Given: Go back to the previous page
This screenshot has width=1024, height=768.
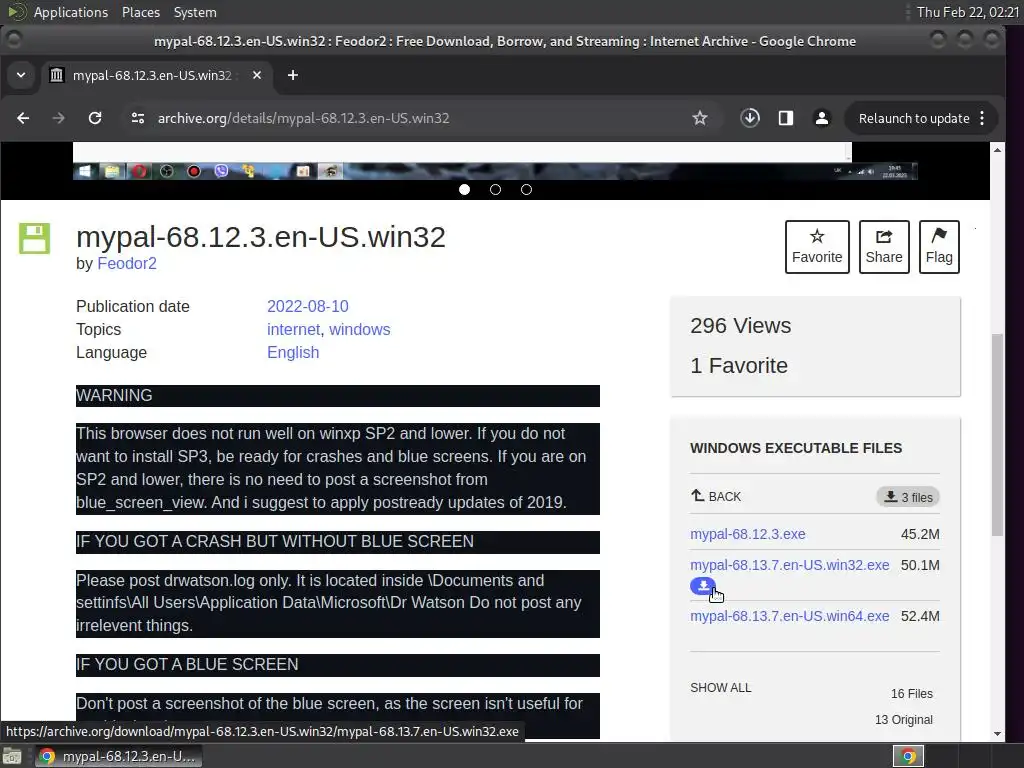Looking at the screenshot, I should click(x=23, y=118).
